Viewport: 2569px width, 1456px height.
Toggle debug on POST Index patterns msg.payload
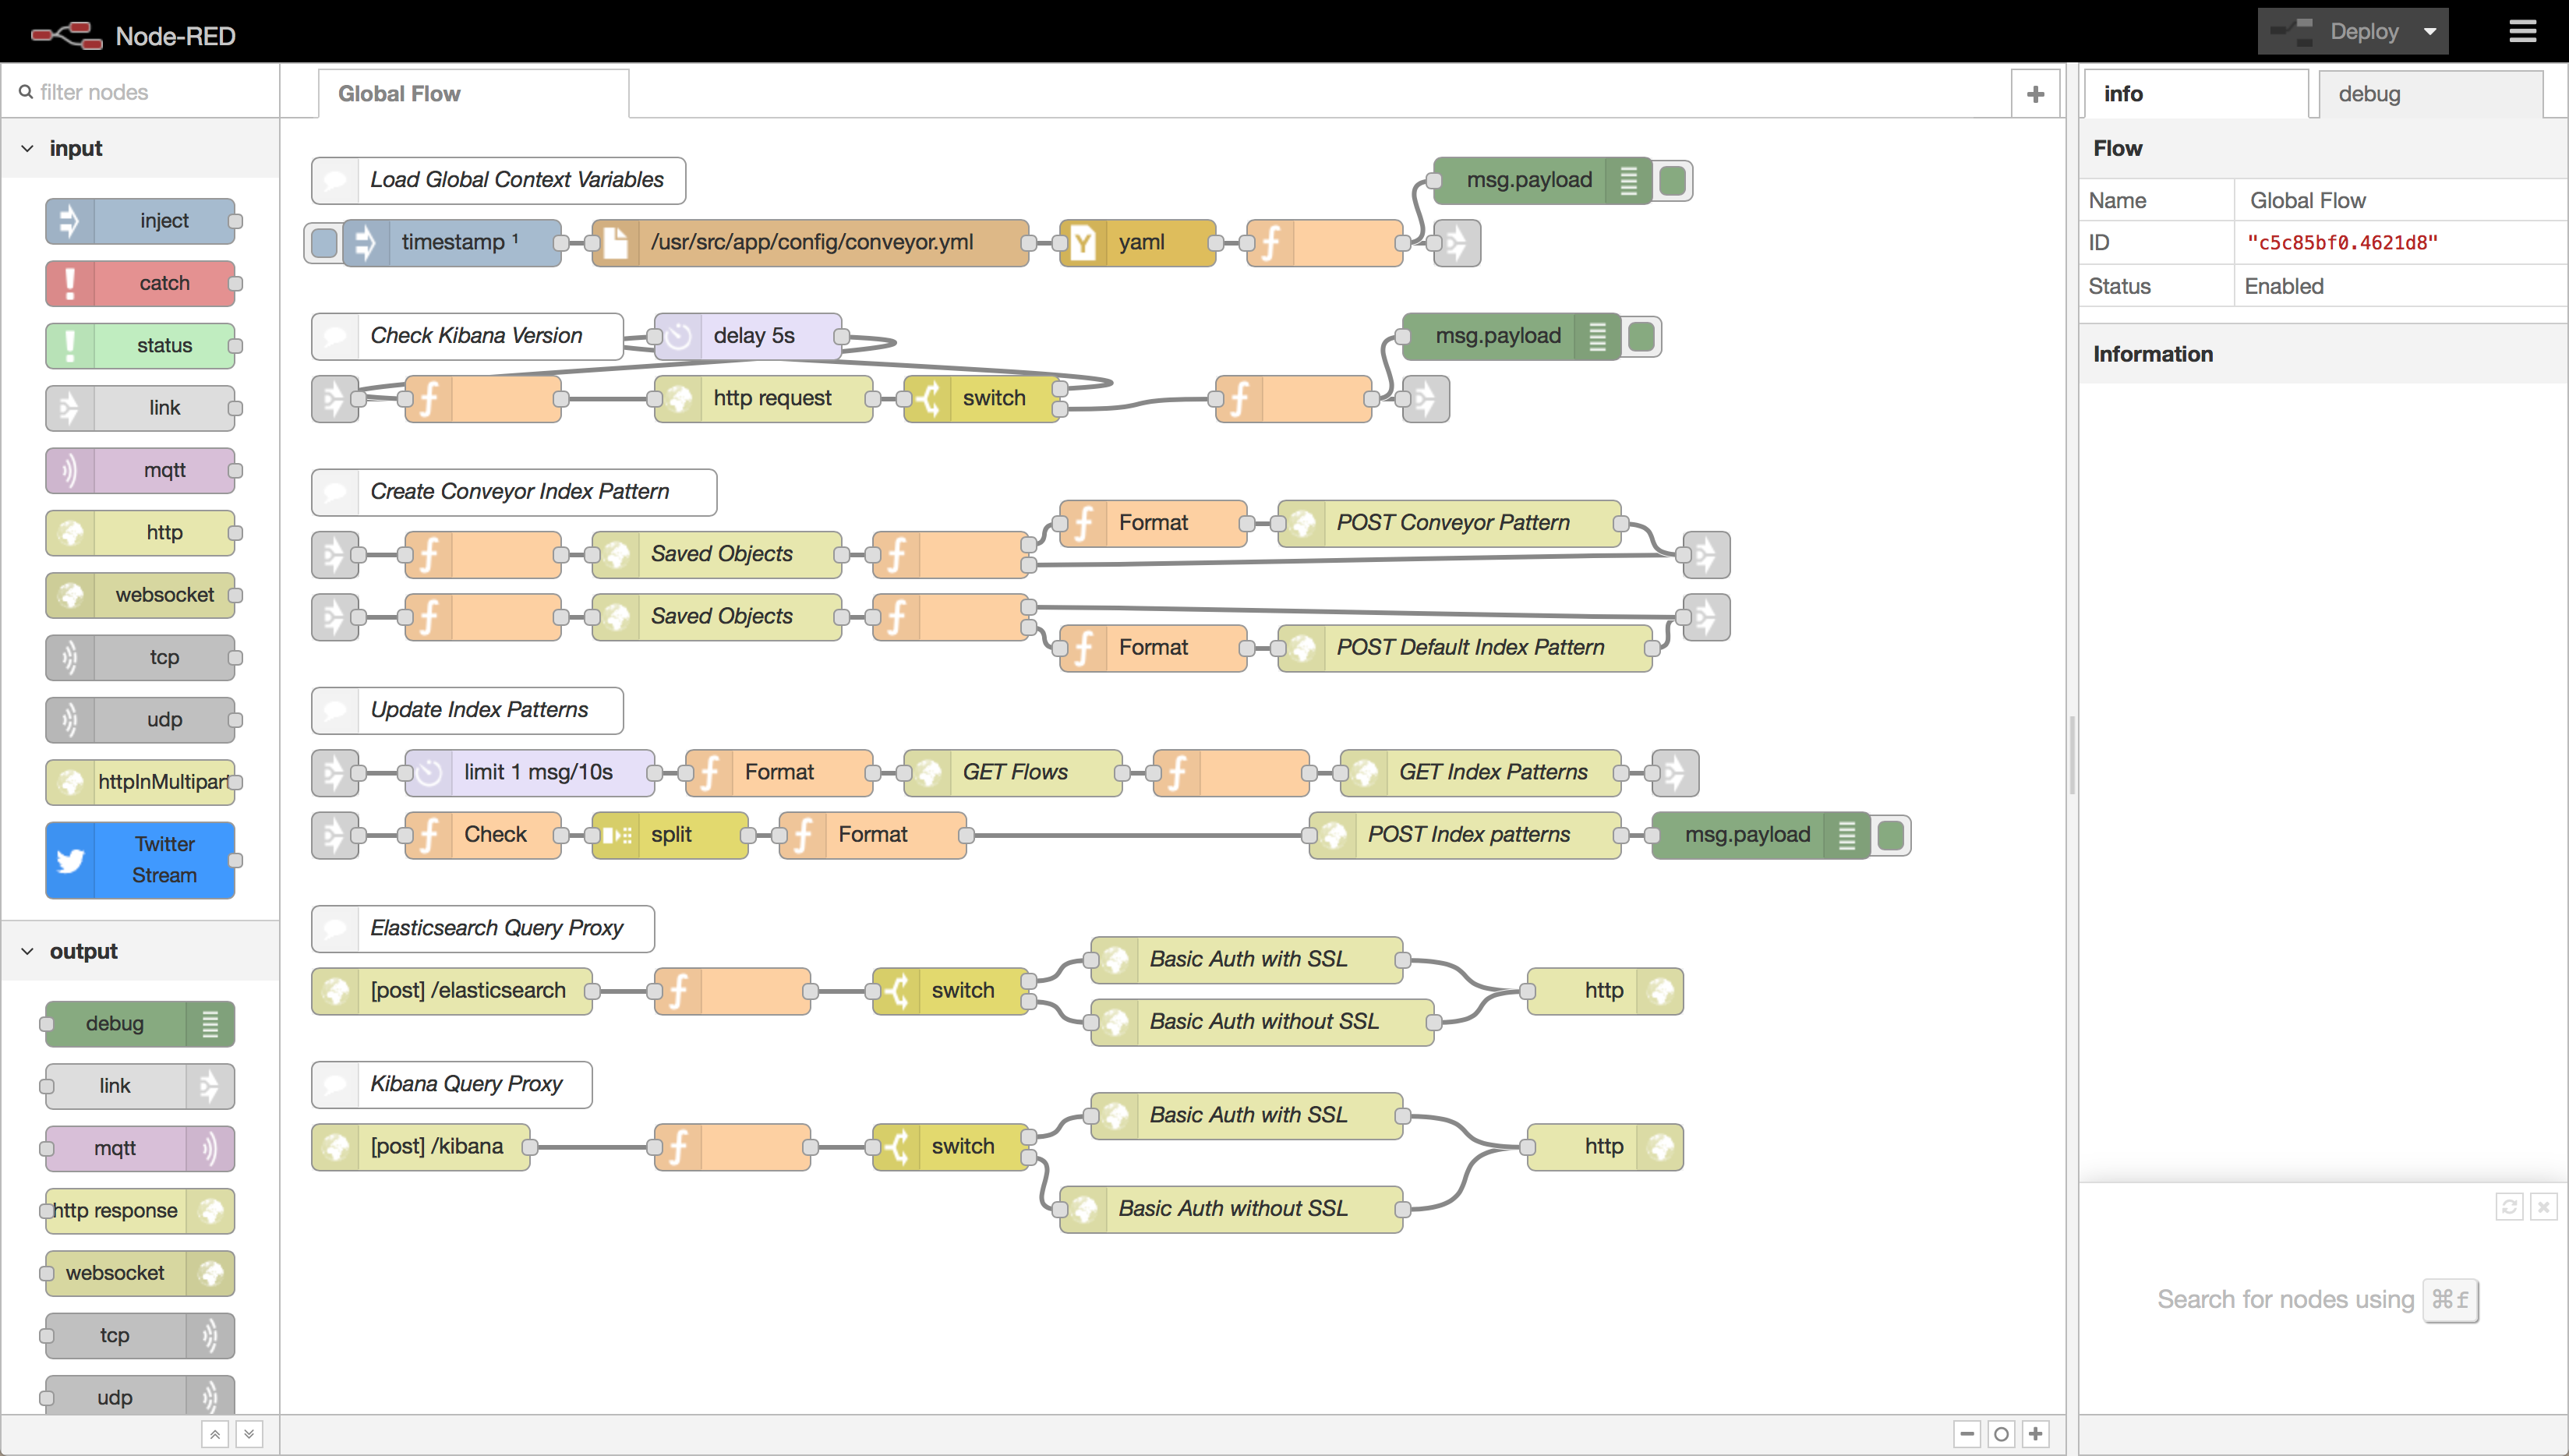click(1890, 836)
